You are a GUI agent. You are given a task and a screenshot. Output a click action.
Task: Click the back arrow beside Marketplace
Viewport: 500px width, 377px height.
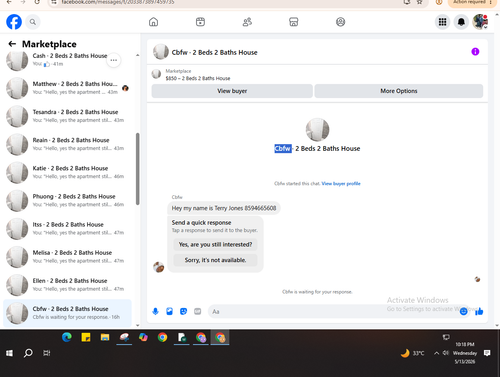coord(12,44)
